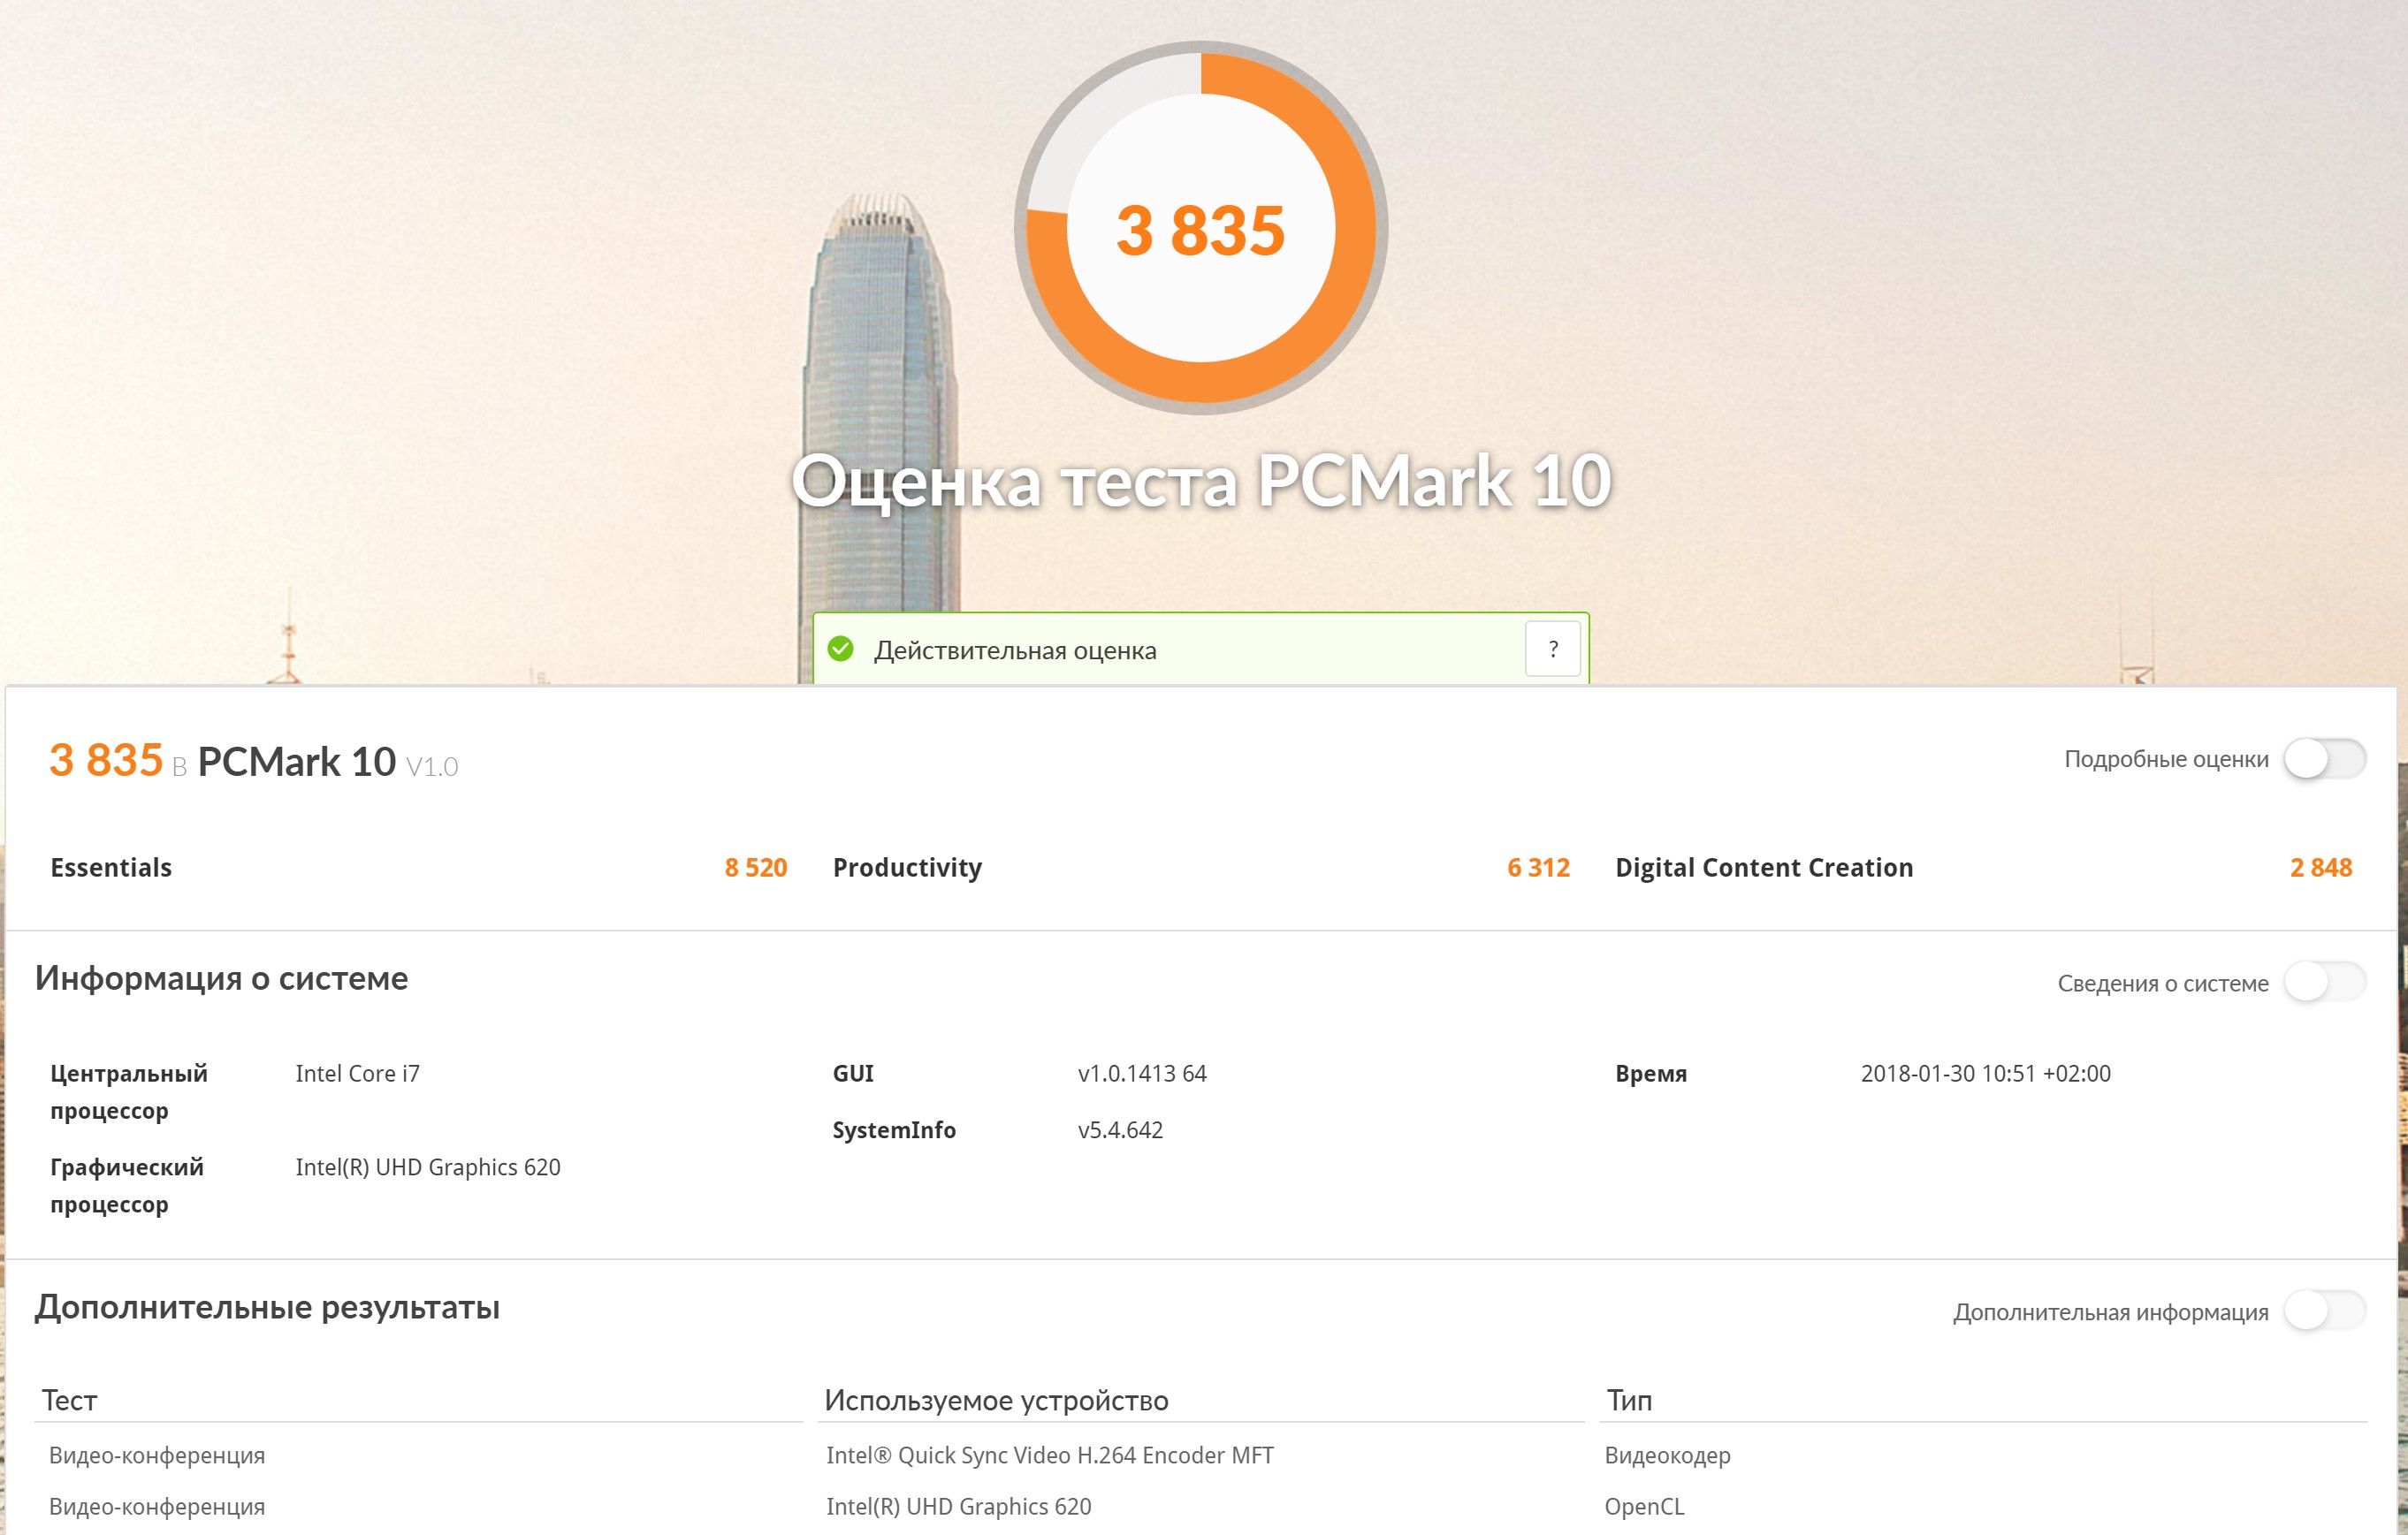Click the Digital Content Creation label
This screenshot has height=1535, width=2408.
(1764, 867)
